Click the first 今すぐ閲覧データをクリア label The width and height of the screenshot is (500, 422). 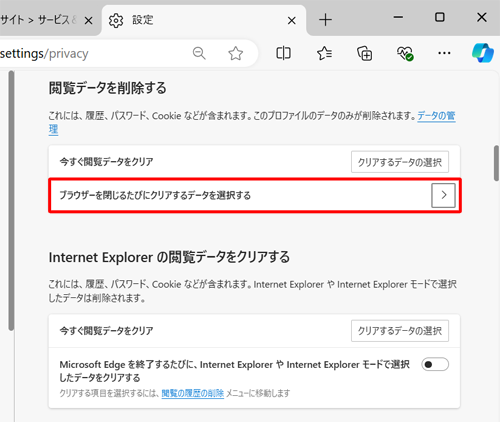[x=106, y=162]
